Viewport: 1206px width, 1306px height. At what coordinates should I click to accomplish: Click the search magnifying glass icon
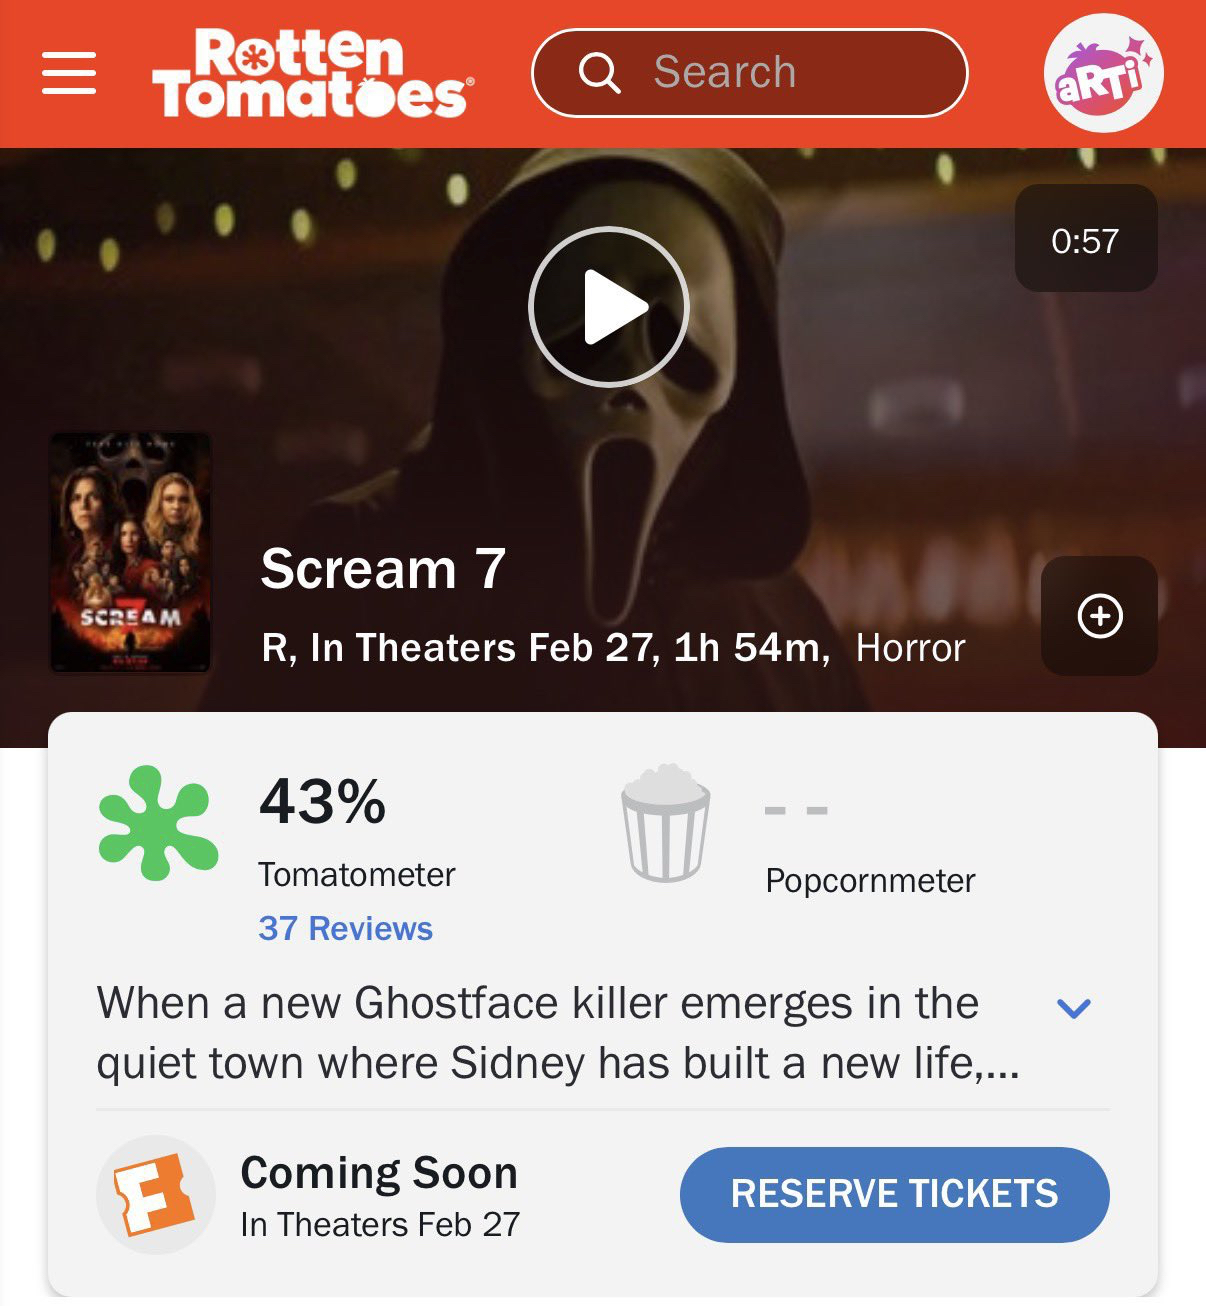pos(599,73)
